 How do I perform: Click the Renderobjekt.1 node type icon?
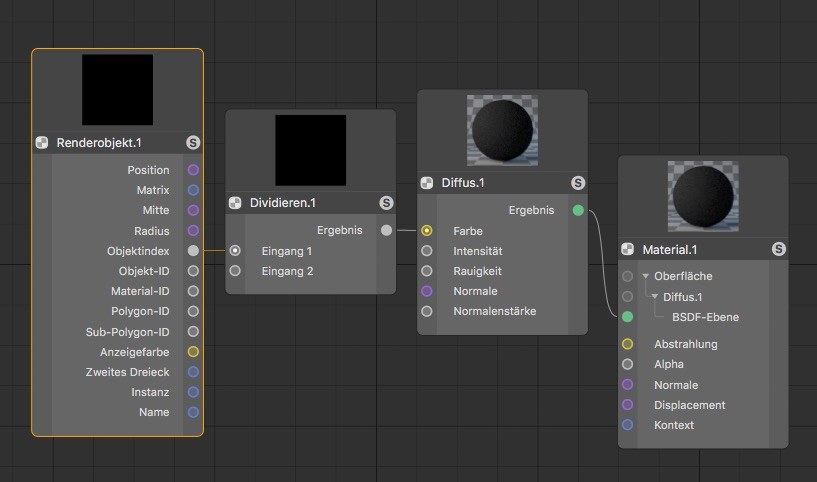(42, 142)
